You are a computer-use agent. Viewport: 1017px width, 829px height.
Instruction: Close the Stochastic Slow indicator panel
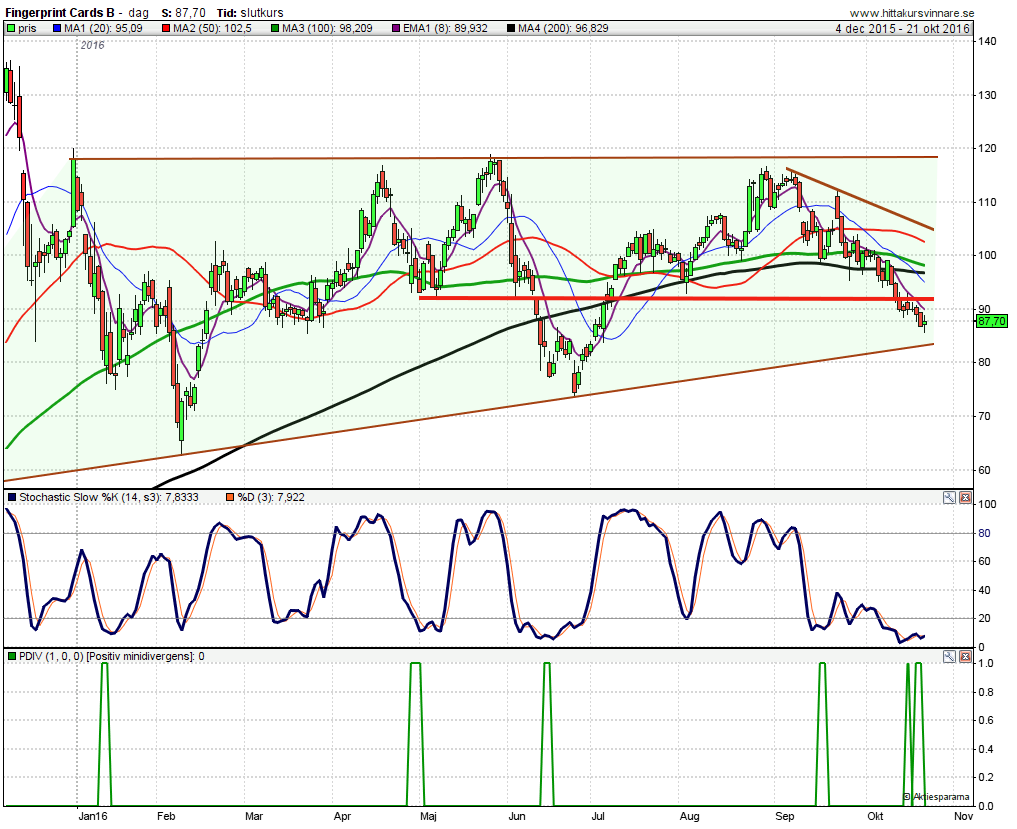[x=965, y=498]
